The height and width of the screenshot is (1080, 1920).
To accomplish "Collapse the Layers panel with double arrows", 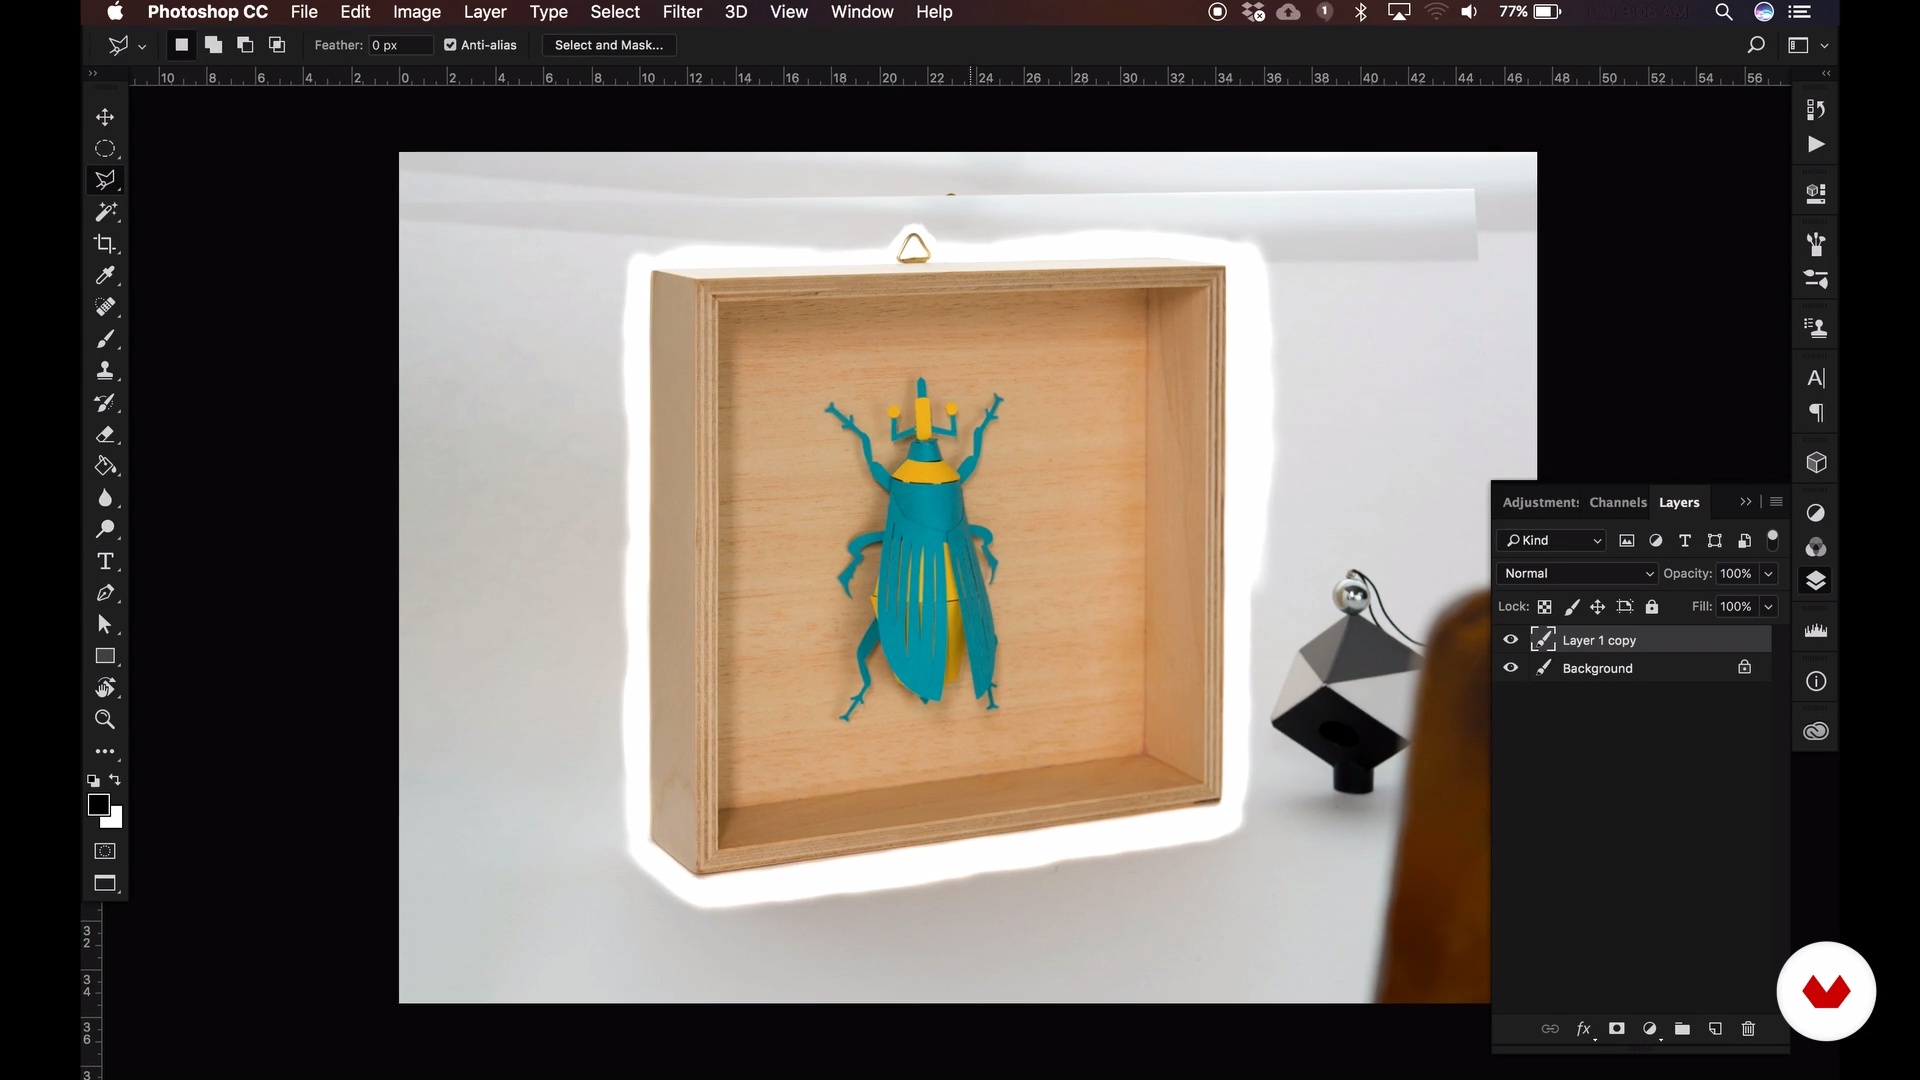I will (x=1746, y=502).
